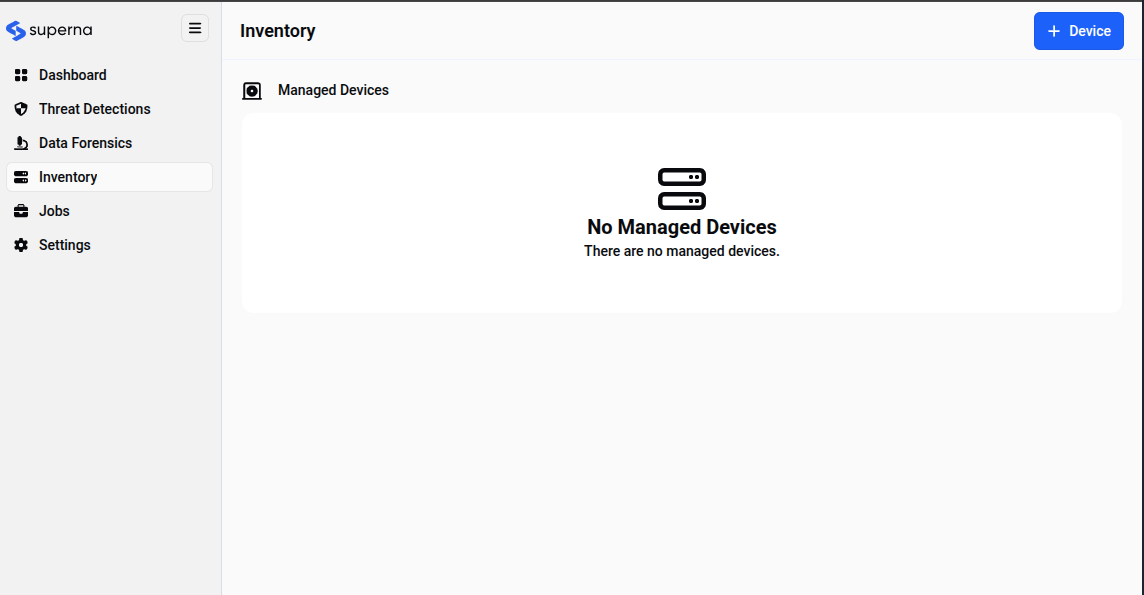The height and width of the screenshot is (595, 1144).
Task: Click the Settings gear icon
Action: tap(21, 245)
